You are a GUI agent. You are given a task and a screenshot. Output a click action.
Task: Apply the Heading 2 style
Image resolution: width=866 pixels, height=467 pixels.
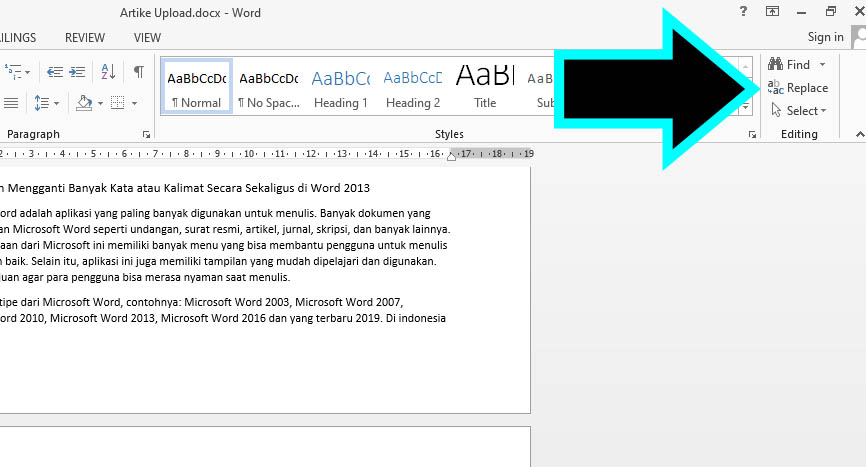coord(413,86)
